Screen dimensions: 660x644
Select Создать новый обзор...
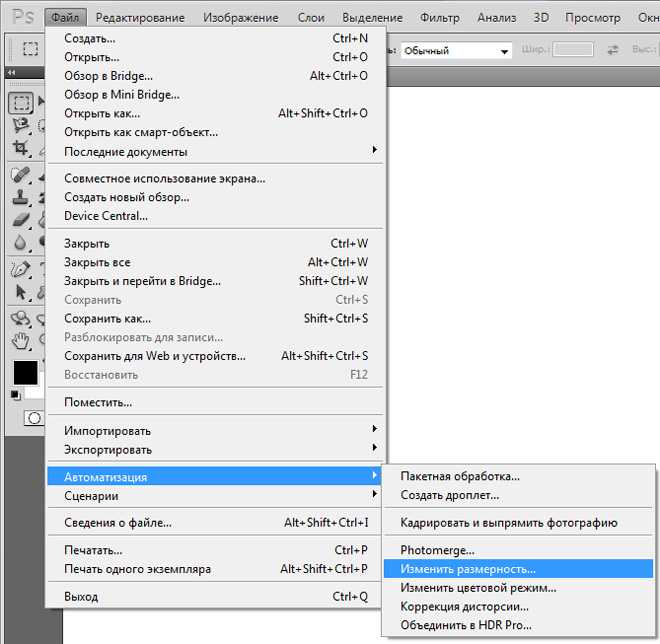215,197
